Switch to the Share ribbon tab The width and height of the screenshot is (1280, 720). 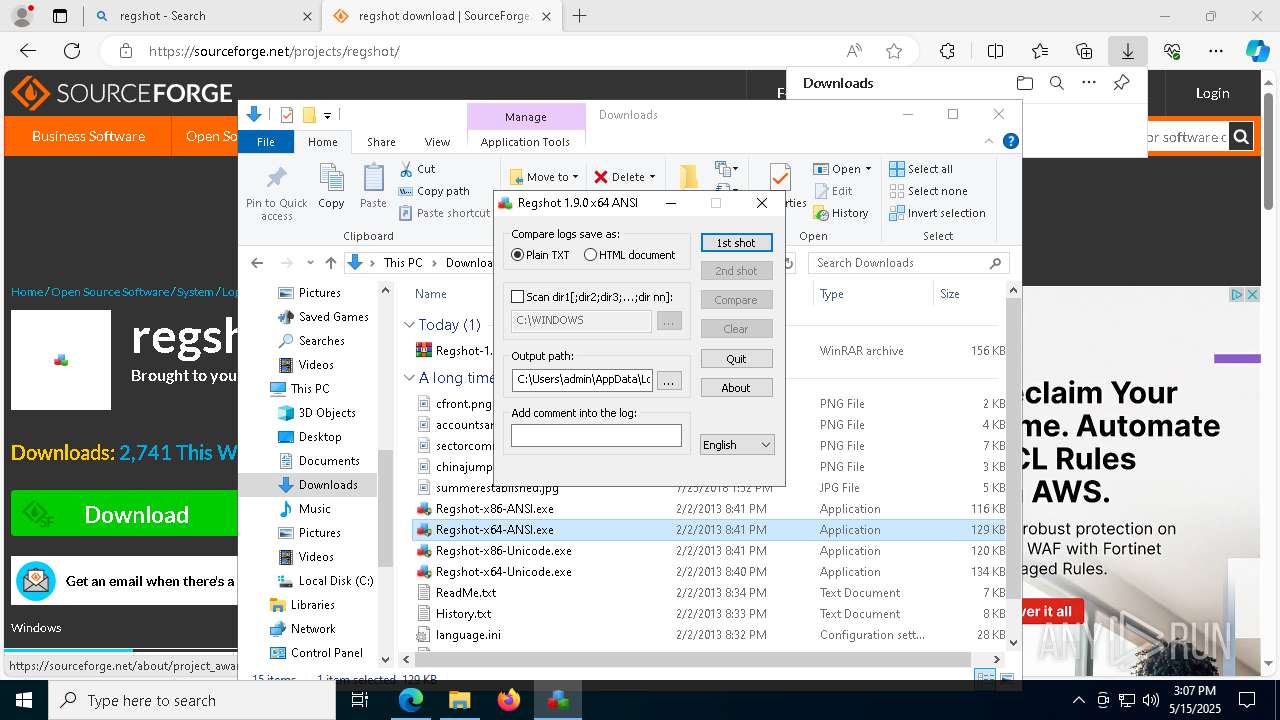pyautogui.click(x=381, y=142)
